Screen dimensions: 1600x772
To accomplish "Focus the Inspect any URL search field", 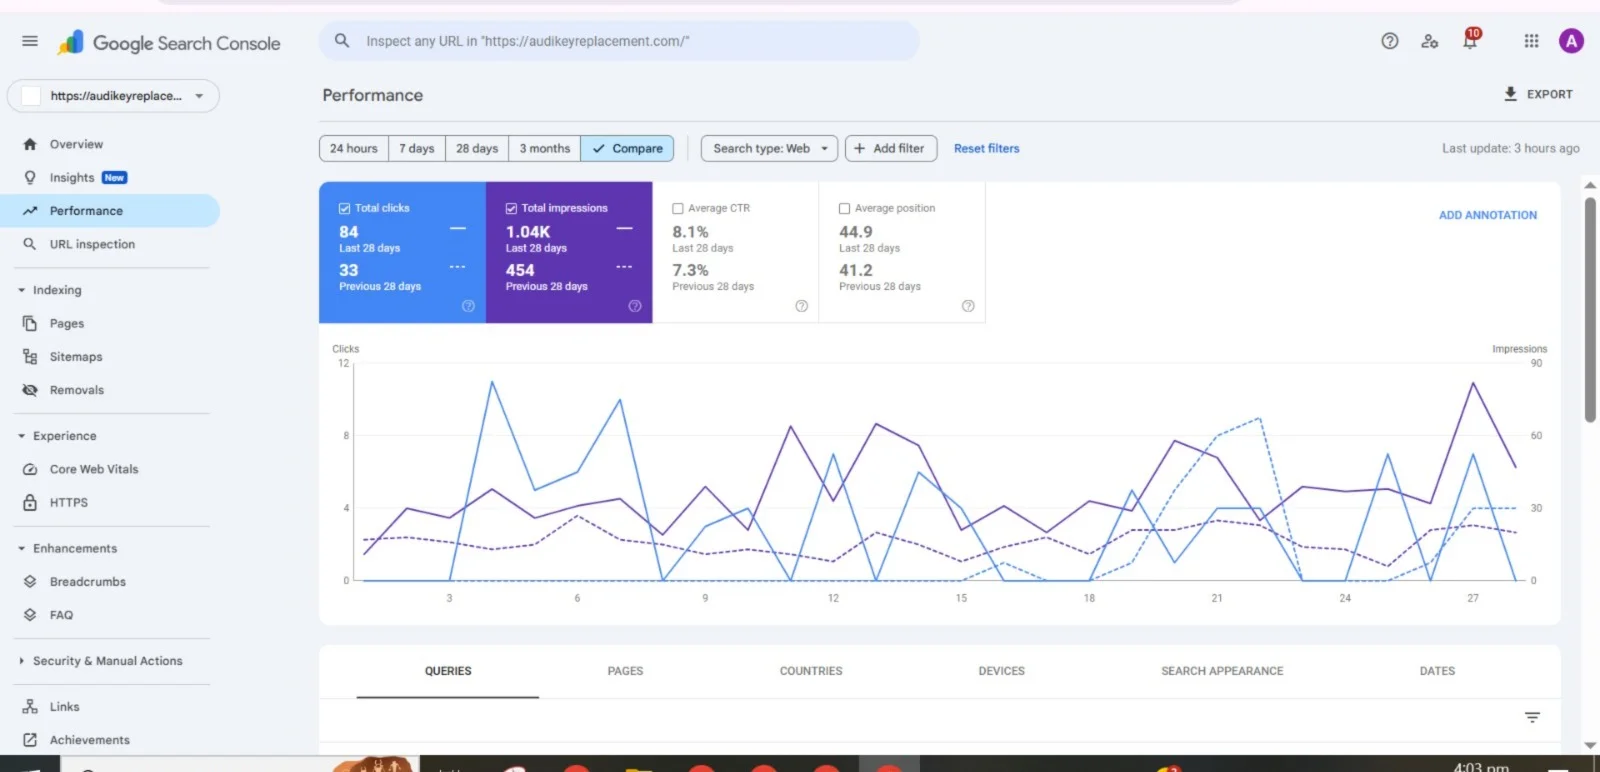I will 620,41.
